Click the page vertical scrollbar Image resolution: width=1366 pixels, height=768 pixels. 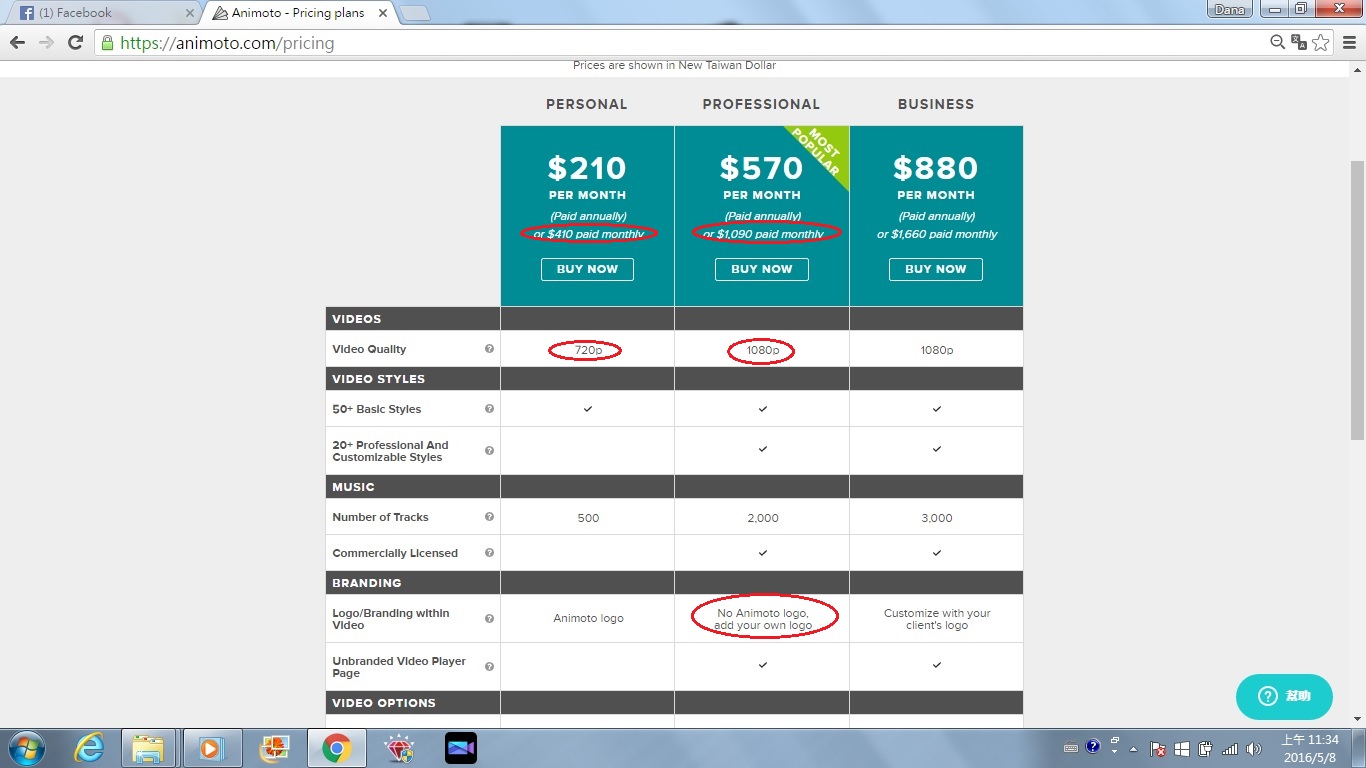1357,300
